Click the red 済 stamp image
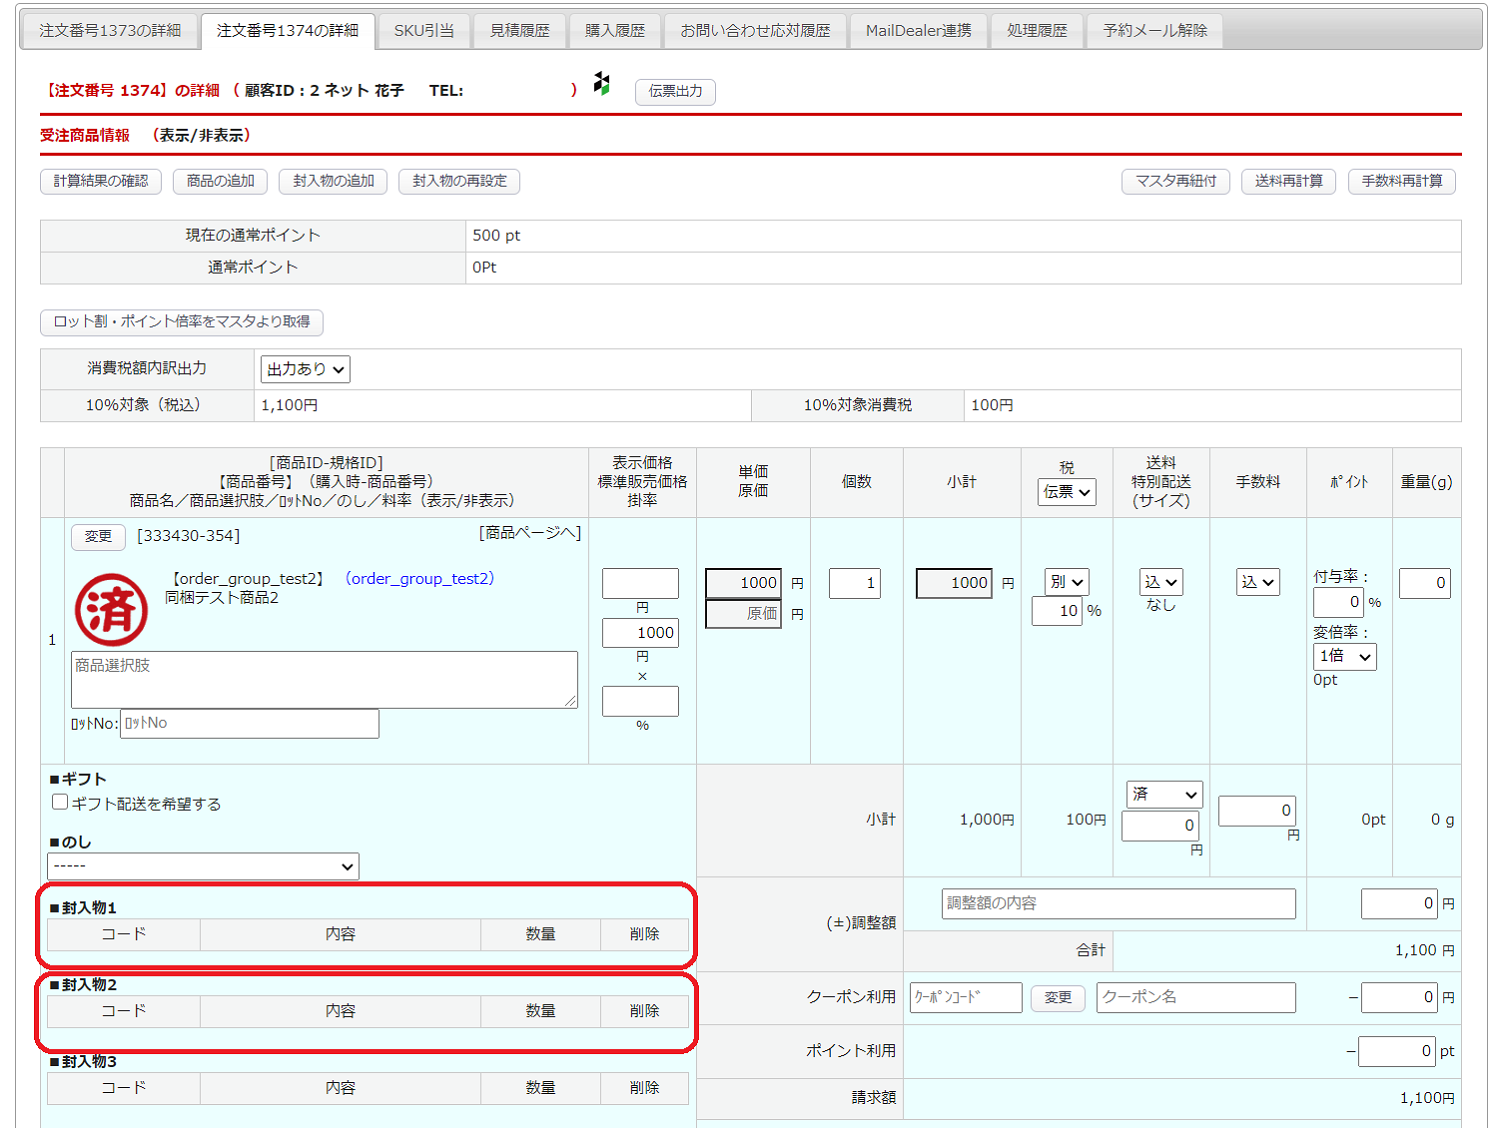1500x1128 pixels. click(x=111, y=609)
